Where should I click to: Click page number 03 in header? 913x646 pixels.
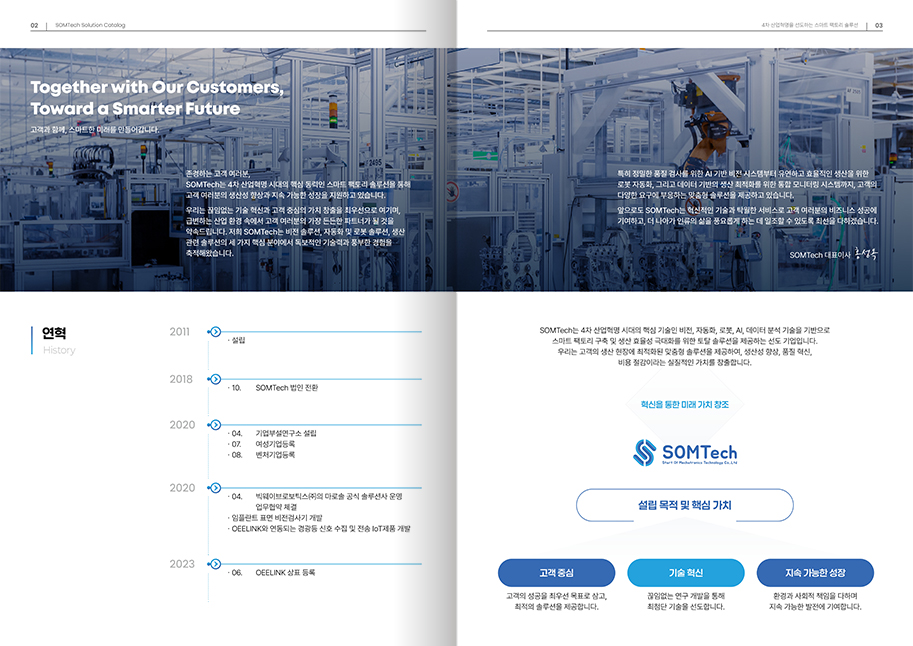[x=878, y=24]
